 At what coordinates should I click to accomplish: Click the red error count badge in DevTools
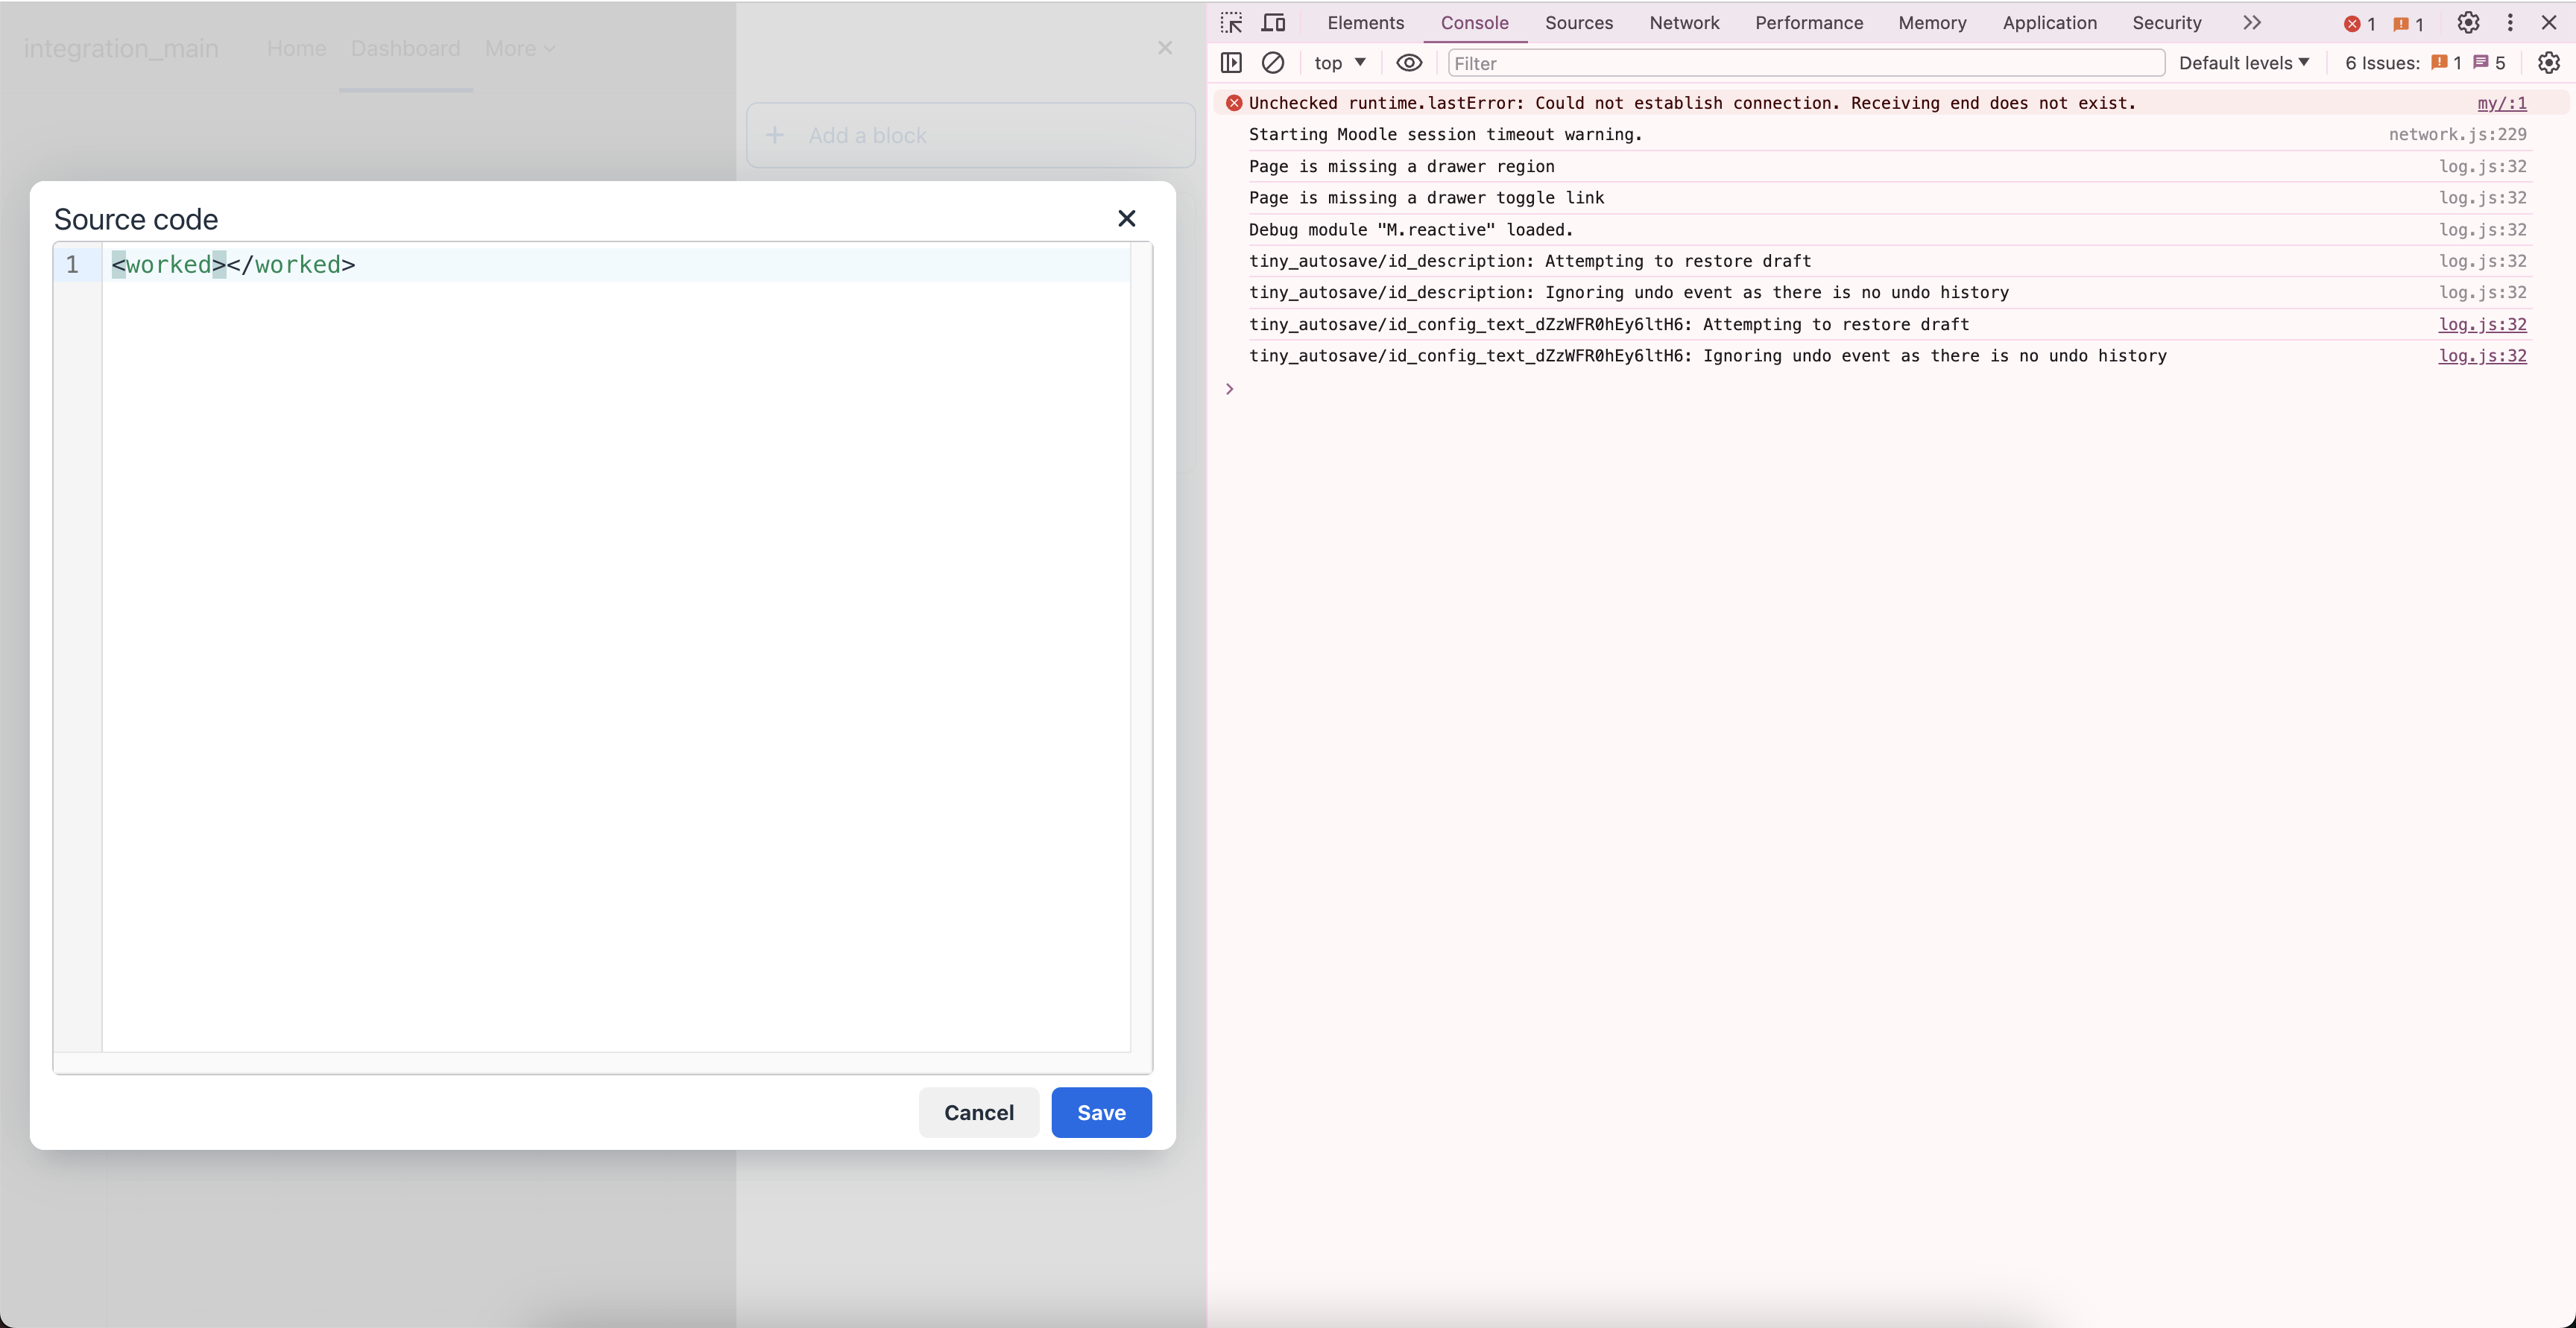point(2360,24)
